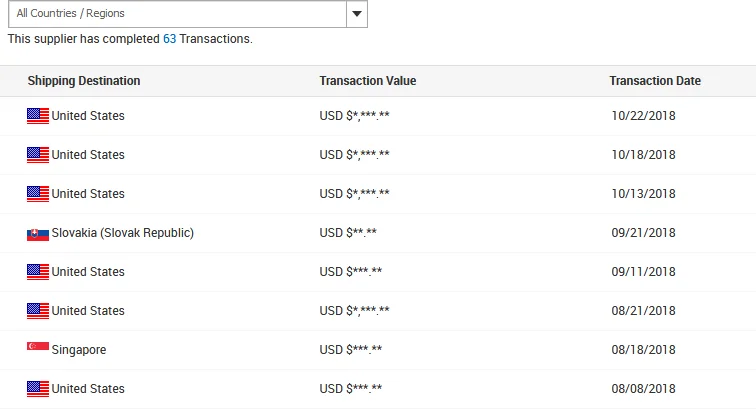Click the Transaction Value column header
This screenshot has width=756, height=409.
(367, 81)
